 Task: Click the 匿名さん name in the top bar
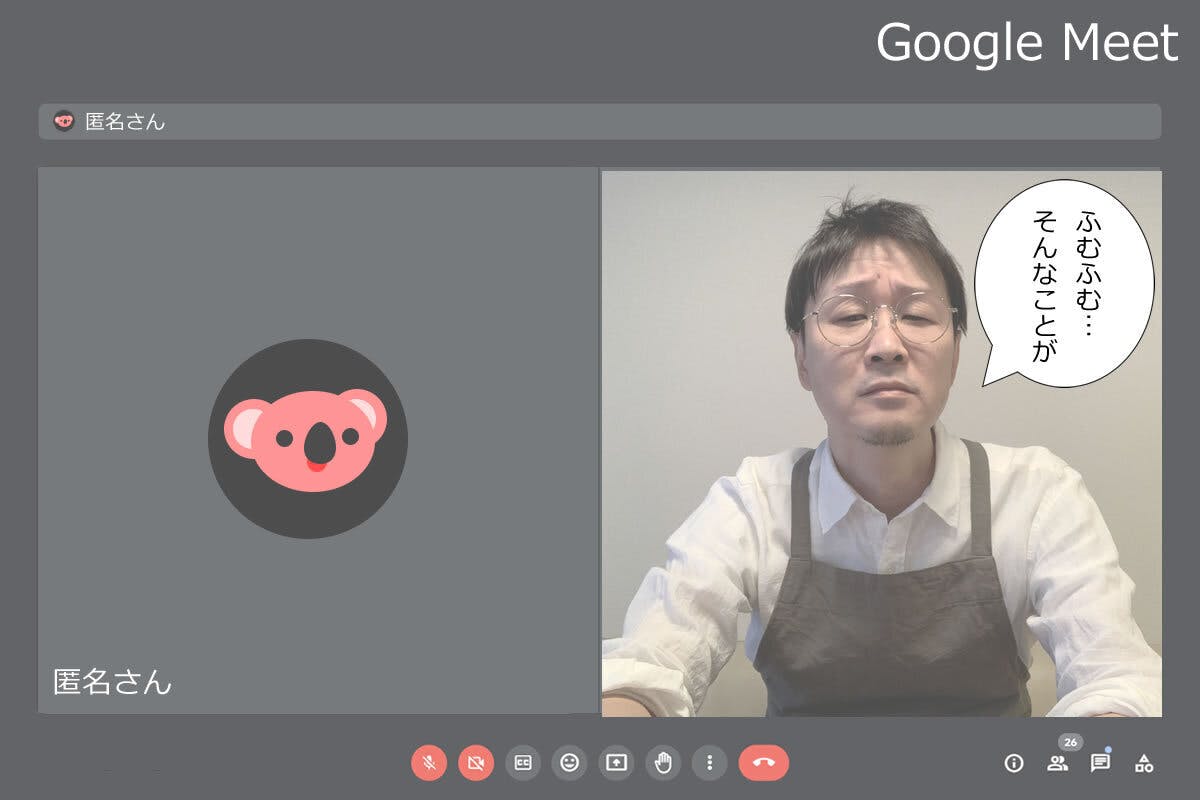125,122
